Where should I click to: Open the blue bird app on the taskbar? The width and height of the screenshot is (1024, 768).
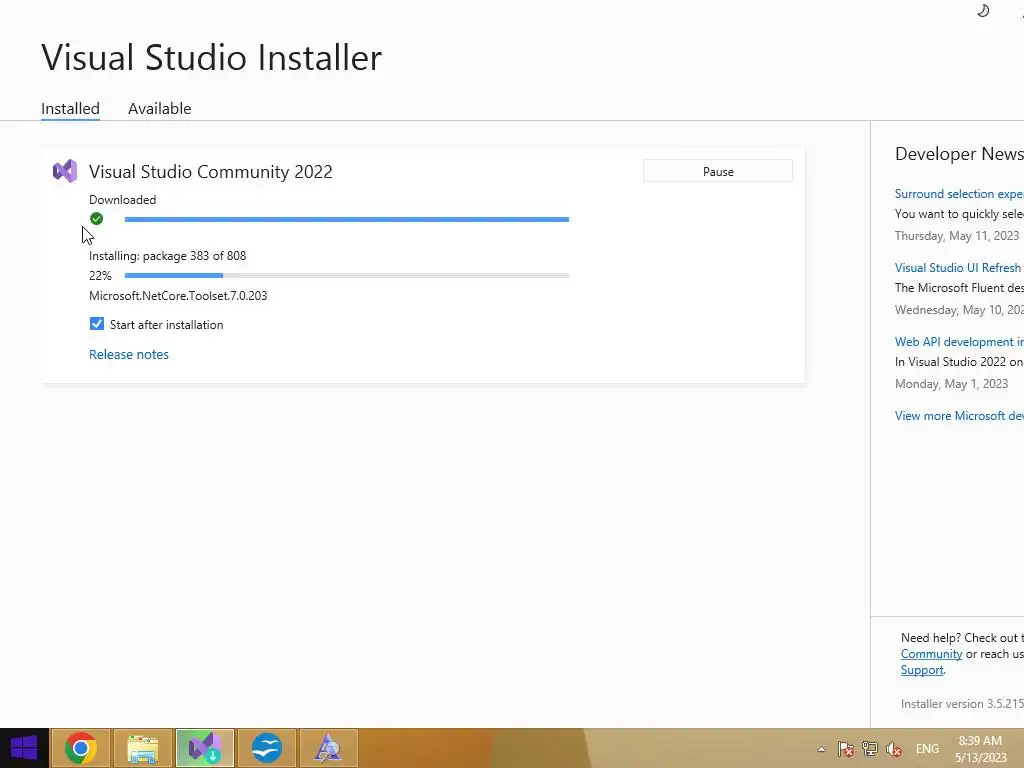click(266, 748)
